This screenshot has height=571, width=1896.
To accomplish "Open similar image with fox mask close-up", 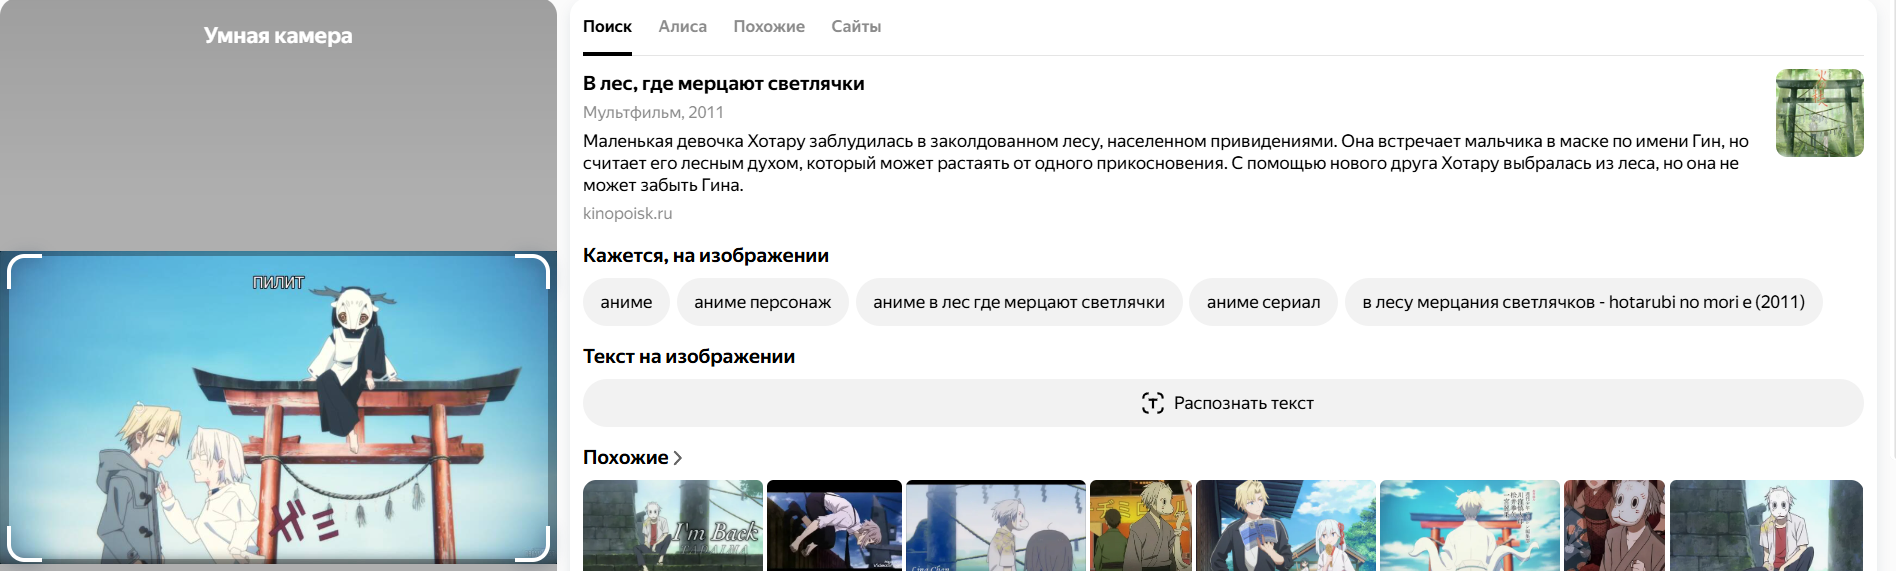I will click(1615, 525).
